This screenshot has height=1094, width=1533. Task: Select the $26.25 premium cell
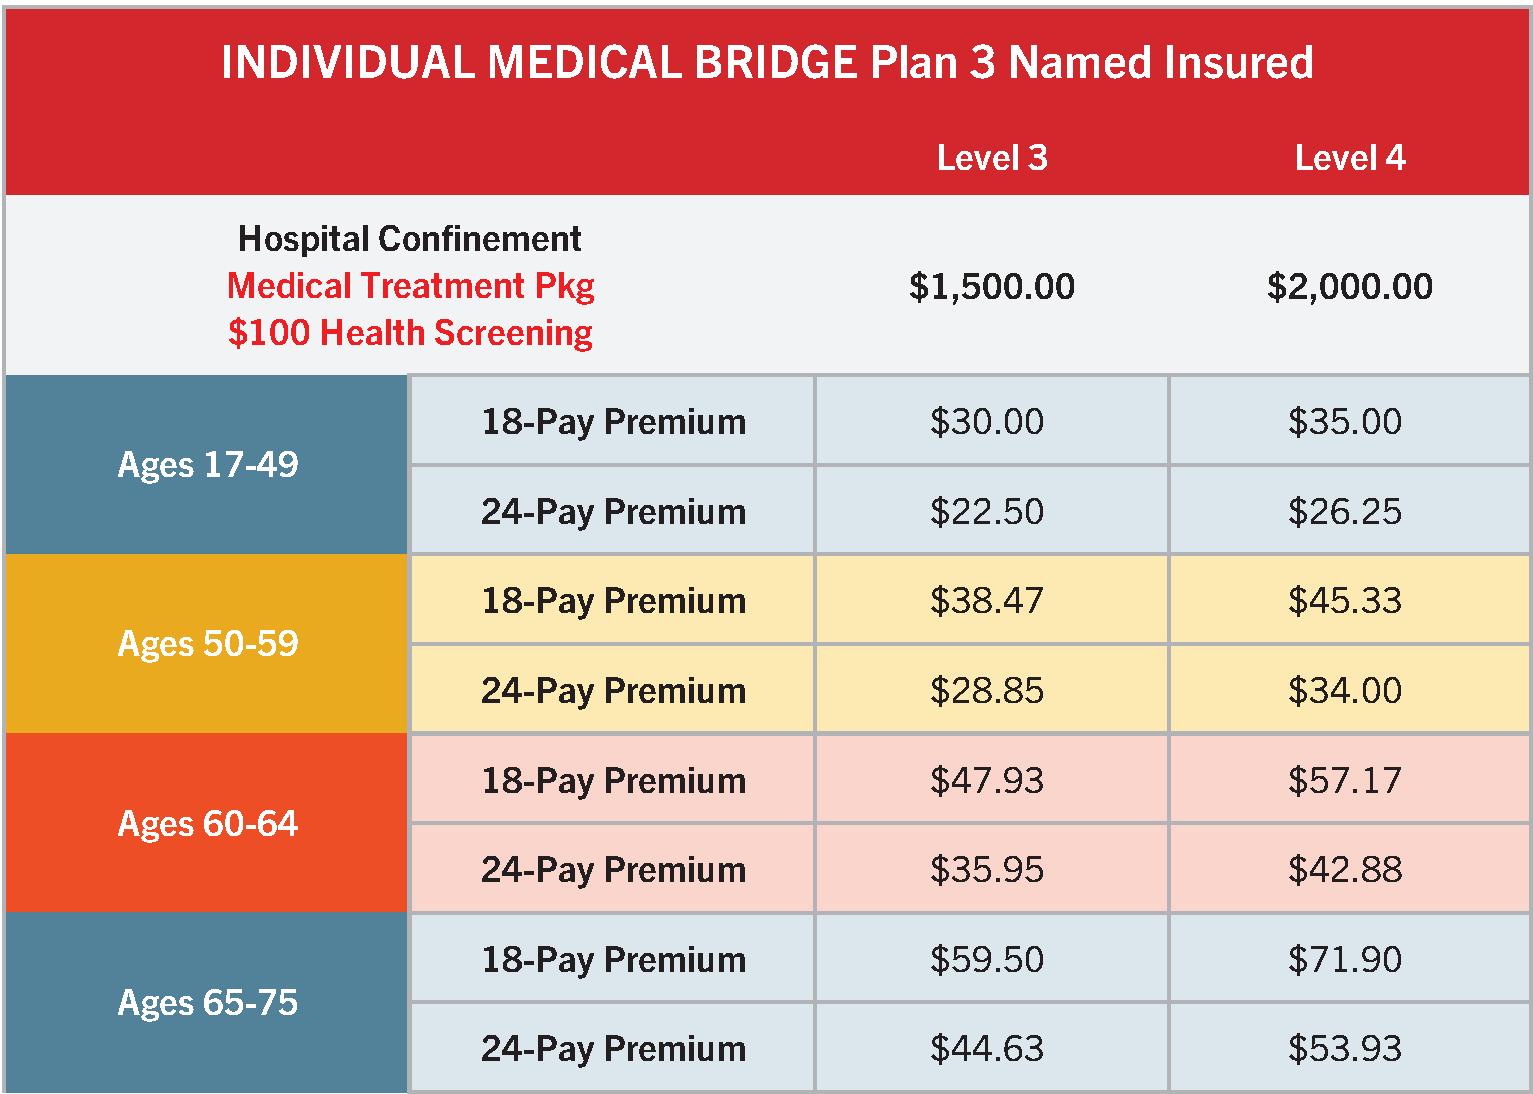tap(1345, 512)
